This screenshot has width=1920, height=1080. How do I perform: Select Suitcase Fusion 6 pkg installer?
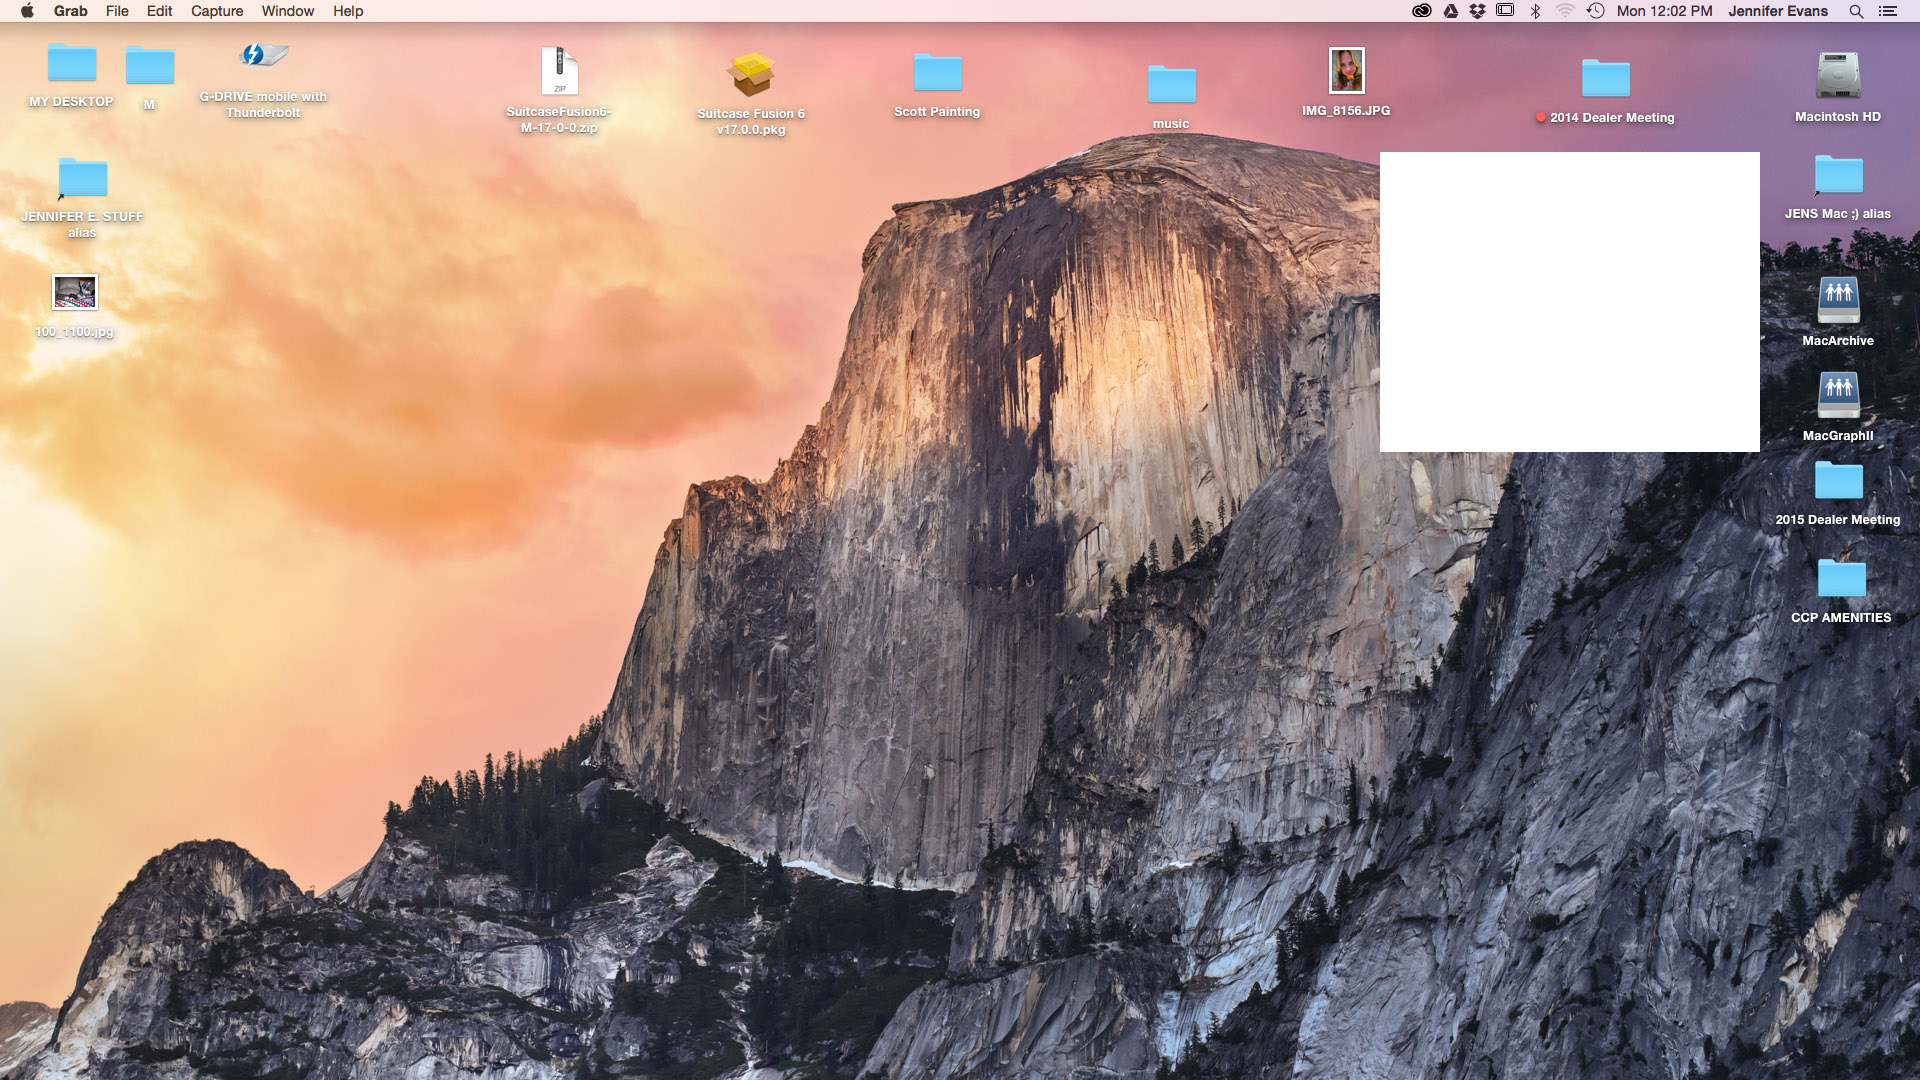[750, 75]
